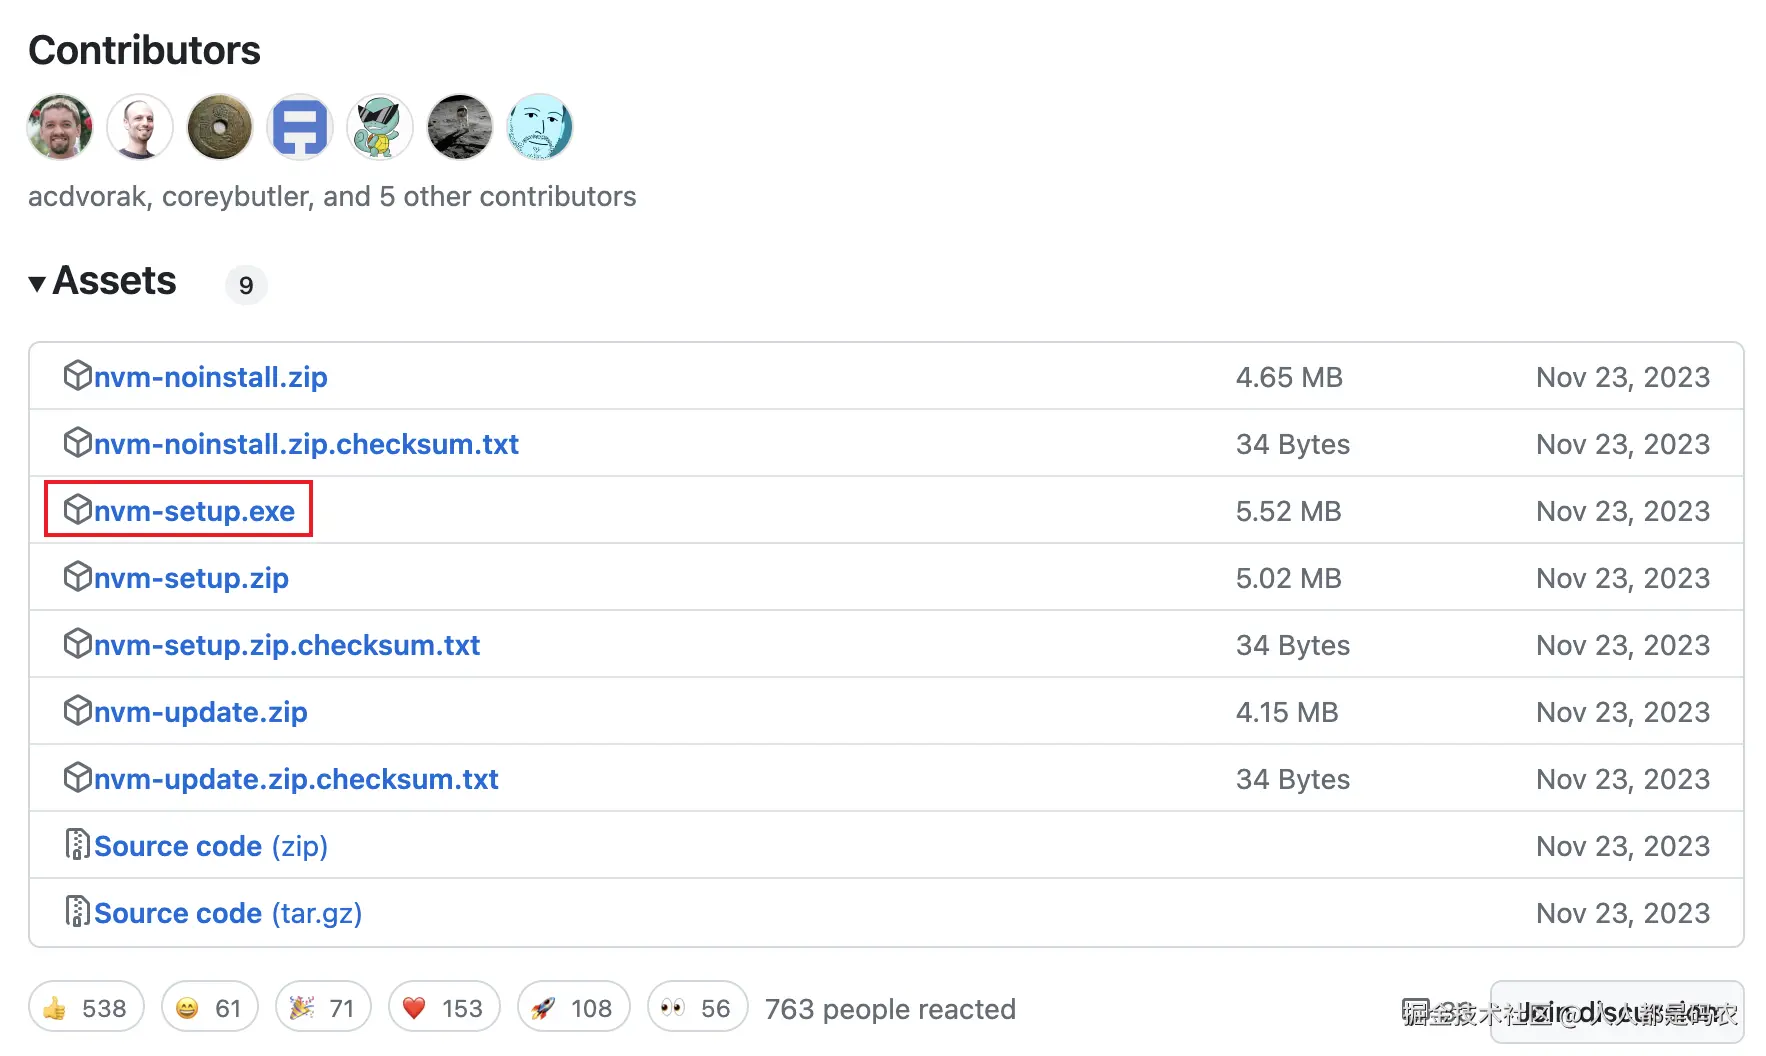The width and height of the screenshot is (1766, 1056).
Task: Download nvm-setup.zip.checksum.txt file
Action: pos(287,645)
